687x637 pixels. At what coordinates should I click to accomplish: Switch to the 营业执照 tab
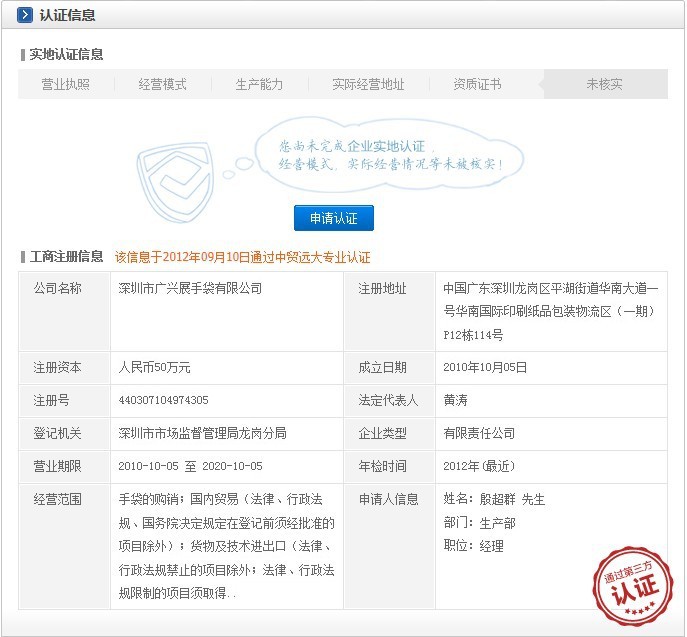coord(65,85)
